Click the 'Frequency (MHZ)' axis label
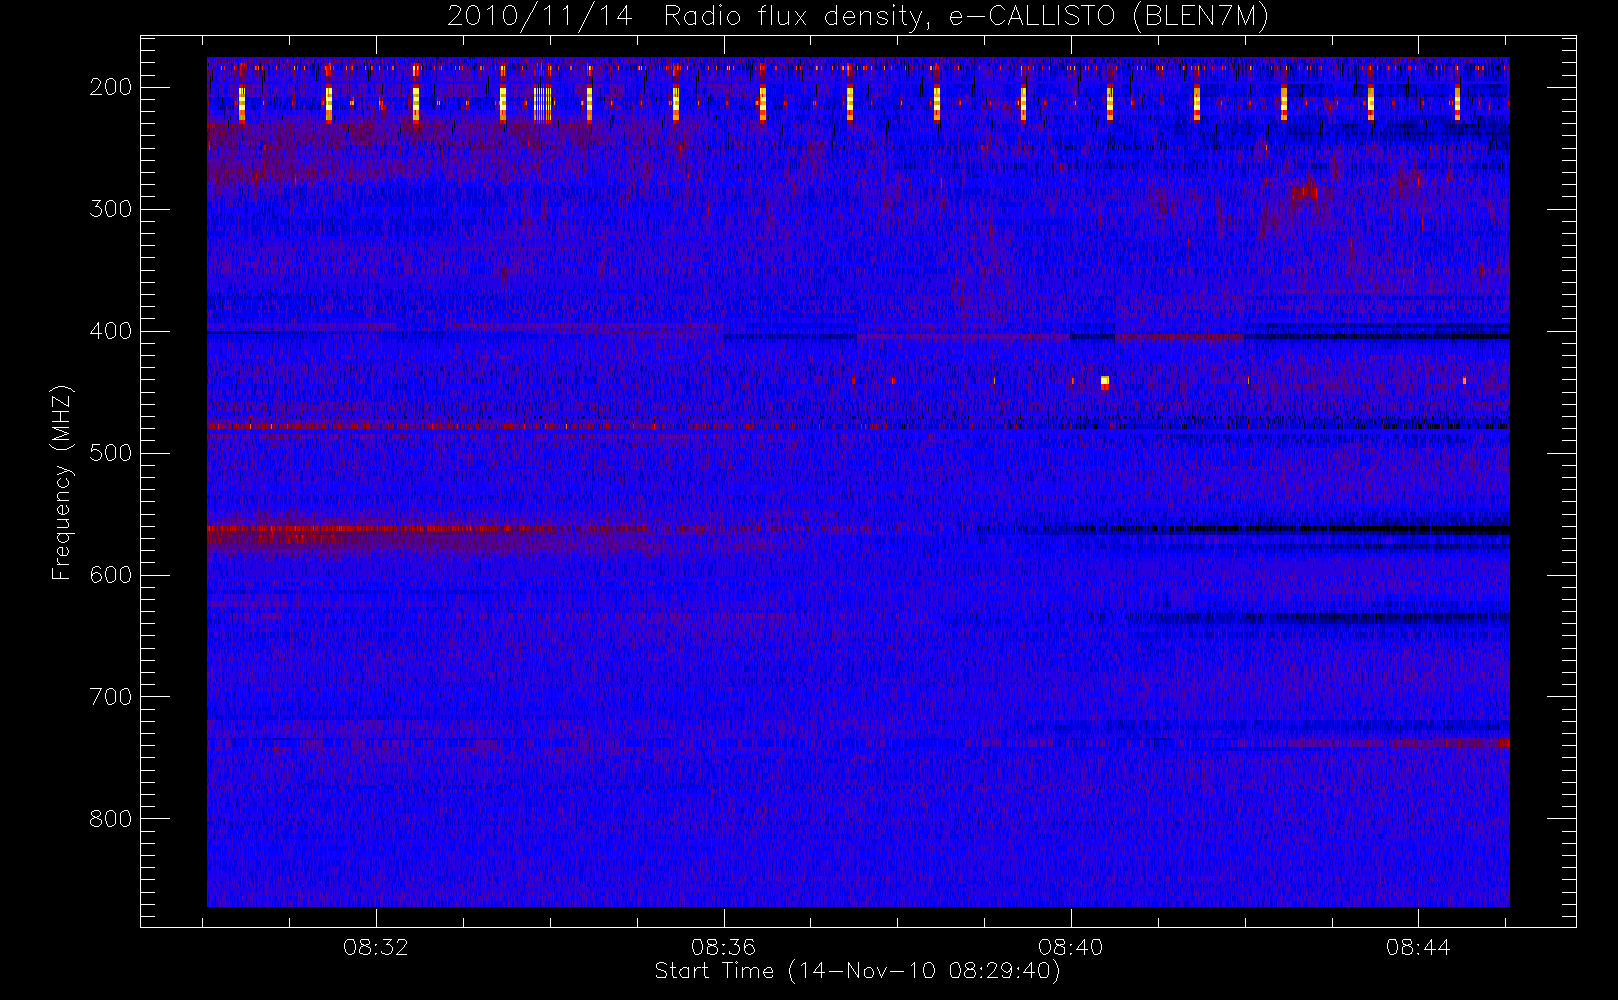The image size is (1618, 1000). tap(61, 482)
